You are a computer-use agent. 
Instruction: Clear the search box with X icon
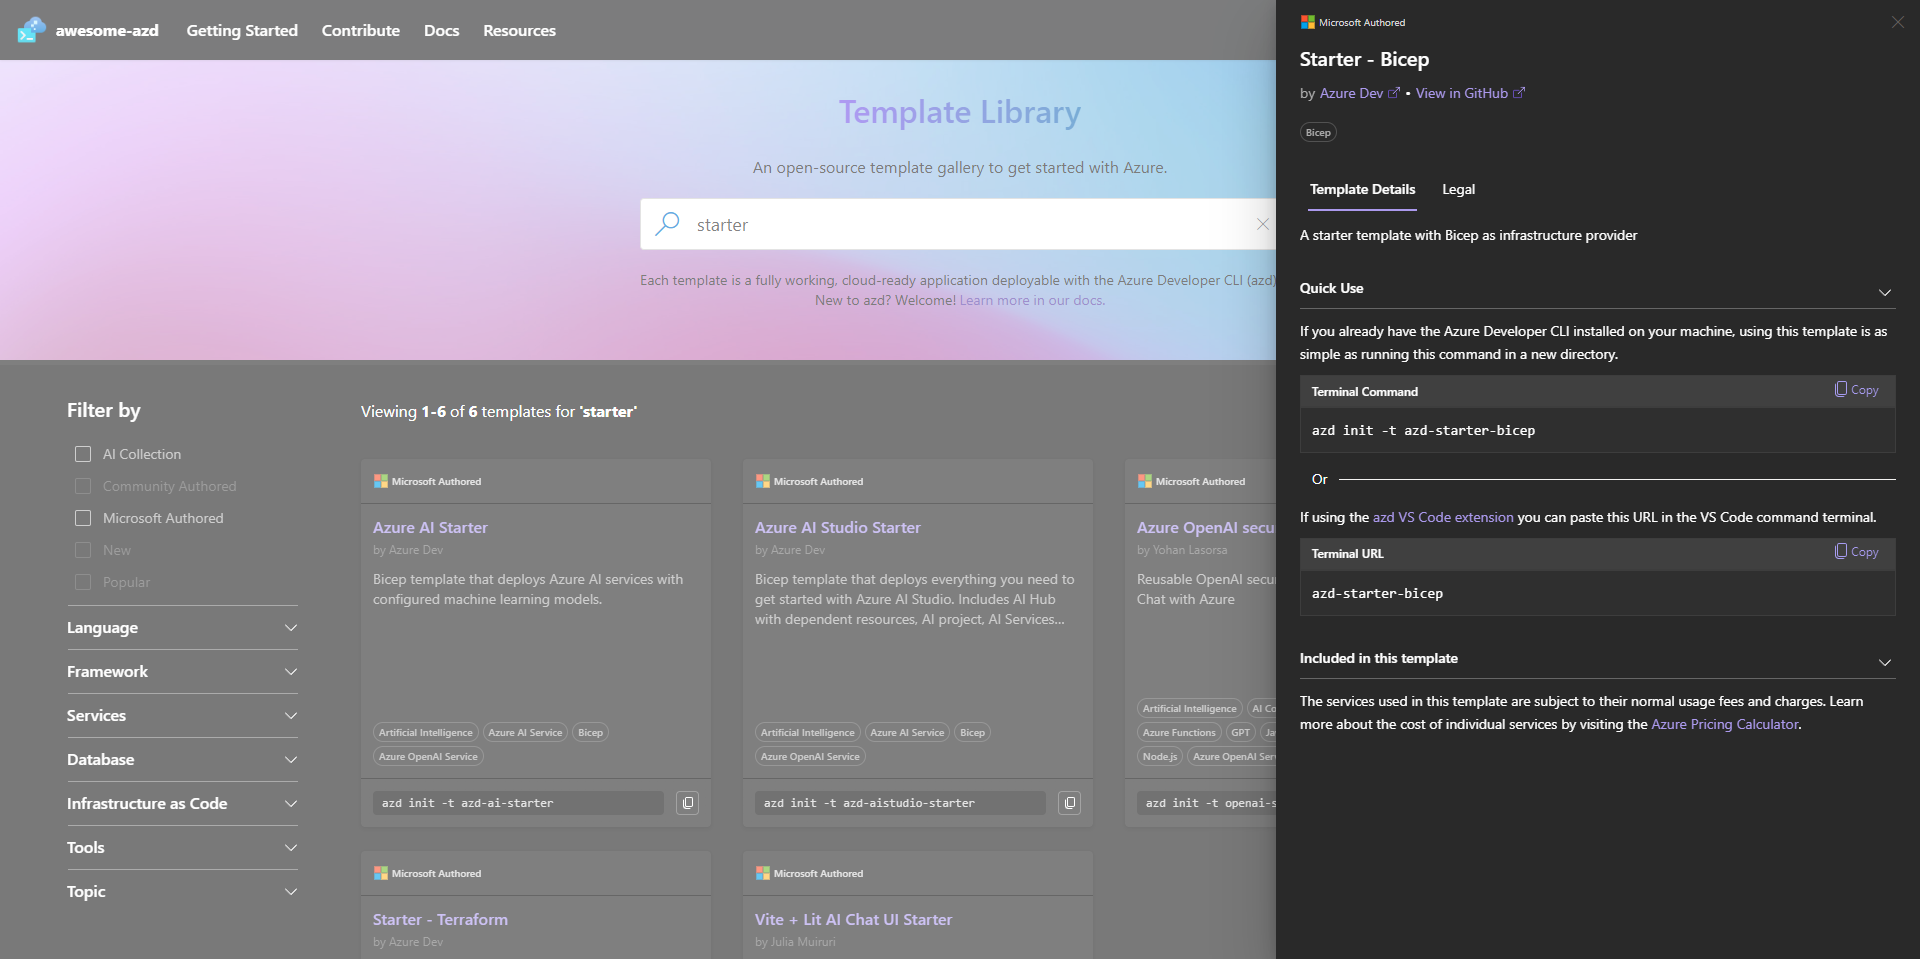(1262, 224)
